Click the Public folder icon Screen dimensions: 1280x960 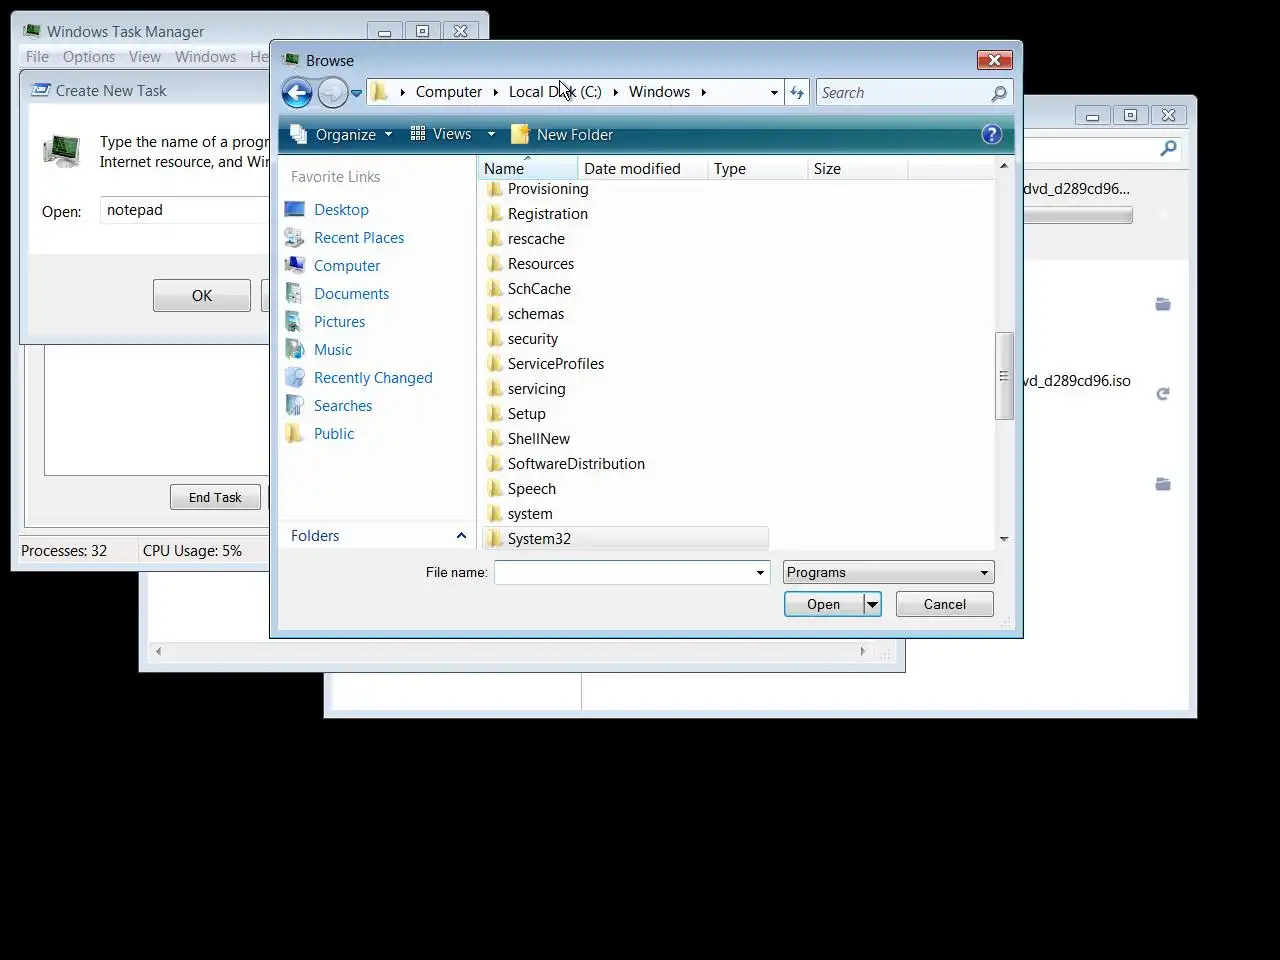click(x=295, y=433)
